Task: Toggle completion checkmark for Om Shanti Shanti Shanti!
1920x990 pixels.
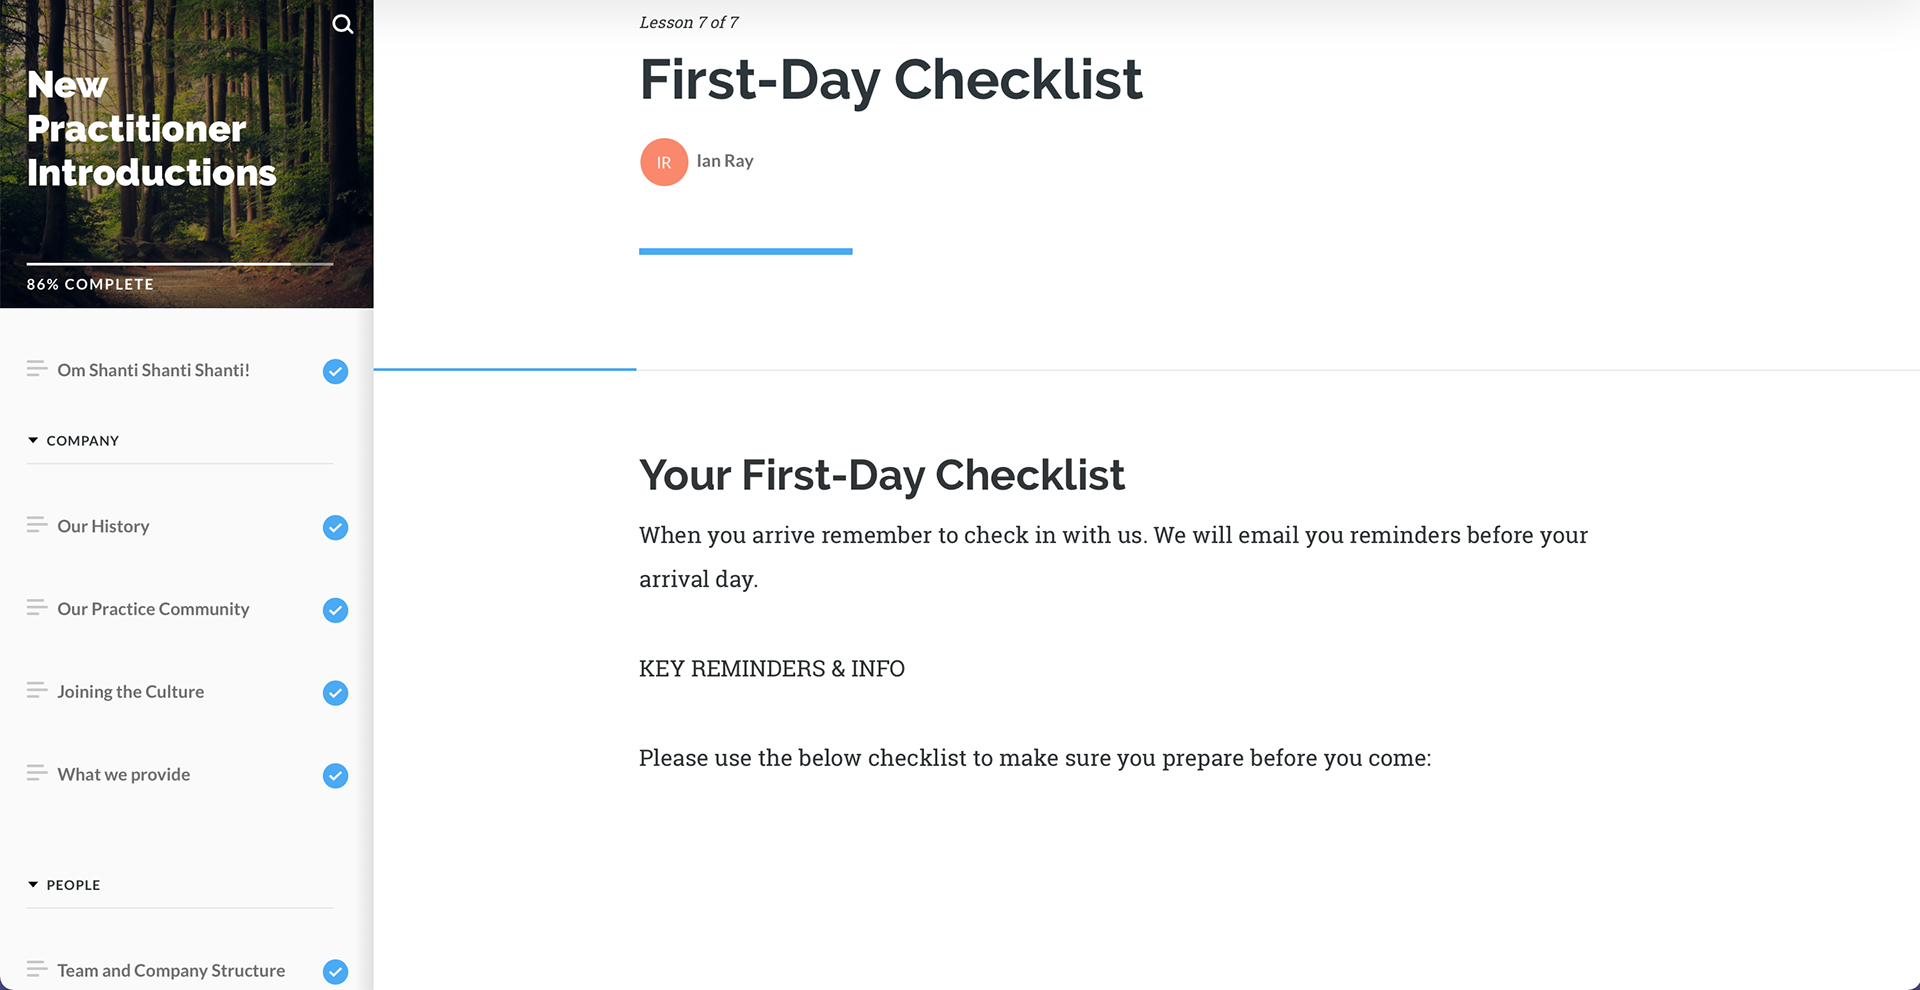Action: 336,371
